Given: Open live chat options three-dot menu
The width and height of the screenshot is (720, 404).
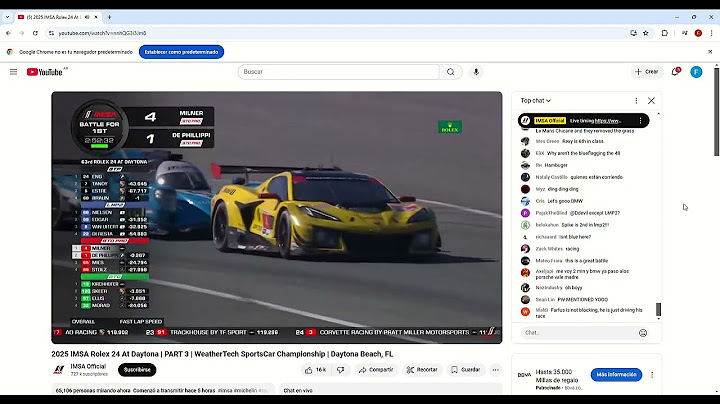Looking at the screenshot, I should (636, 101).
